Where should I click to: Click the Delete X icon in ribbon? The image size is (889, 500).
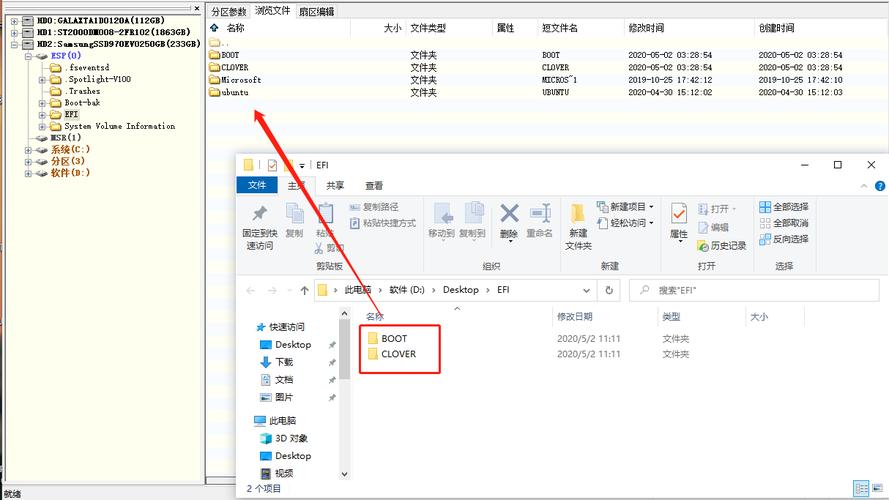pyautogui.click(x=509, y=214)
